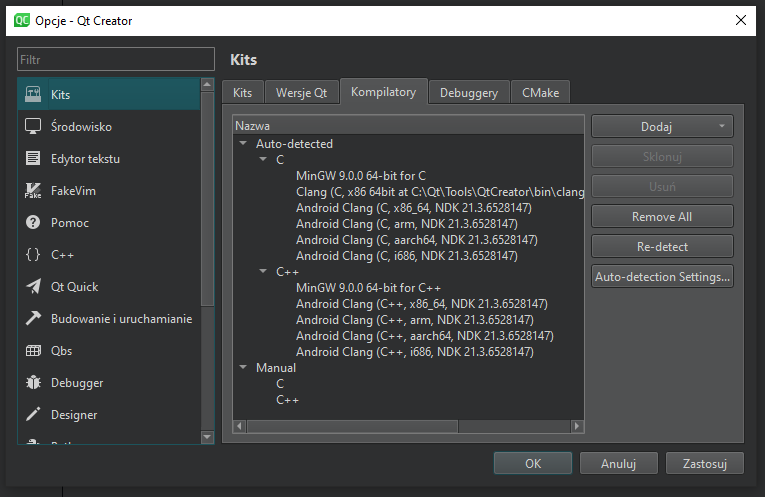Screen dimensions: 765x497
Task: Click the Budowanie i uruchamianie hammer icon
Action: coord(33,318)
